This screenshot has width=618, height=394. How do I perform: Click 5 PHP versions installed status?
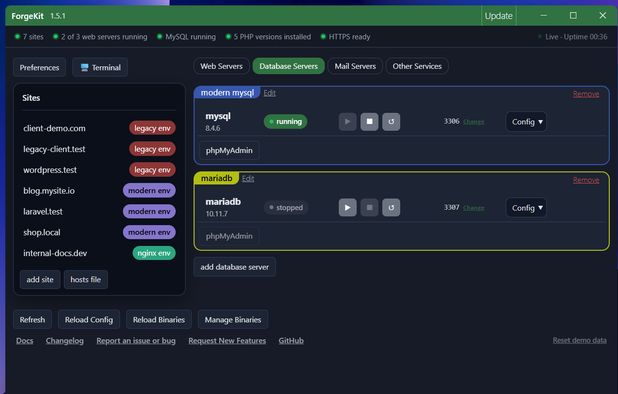(268, 37)
